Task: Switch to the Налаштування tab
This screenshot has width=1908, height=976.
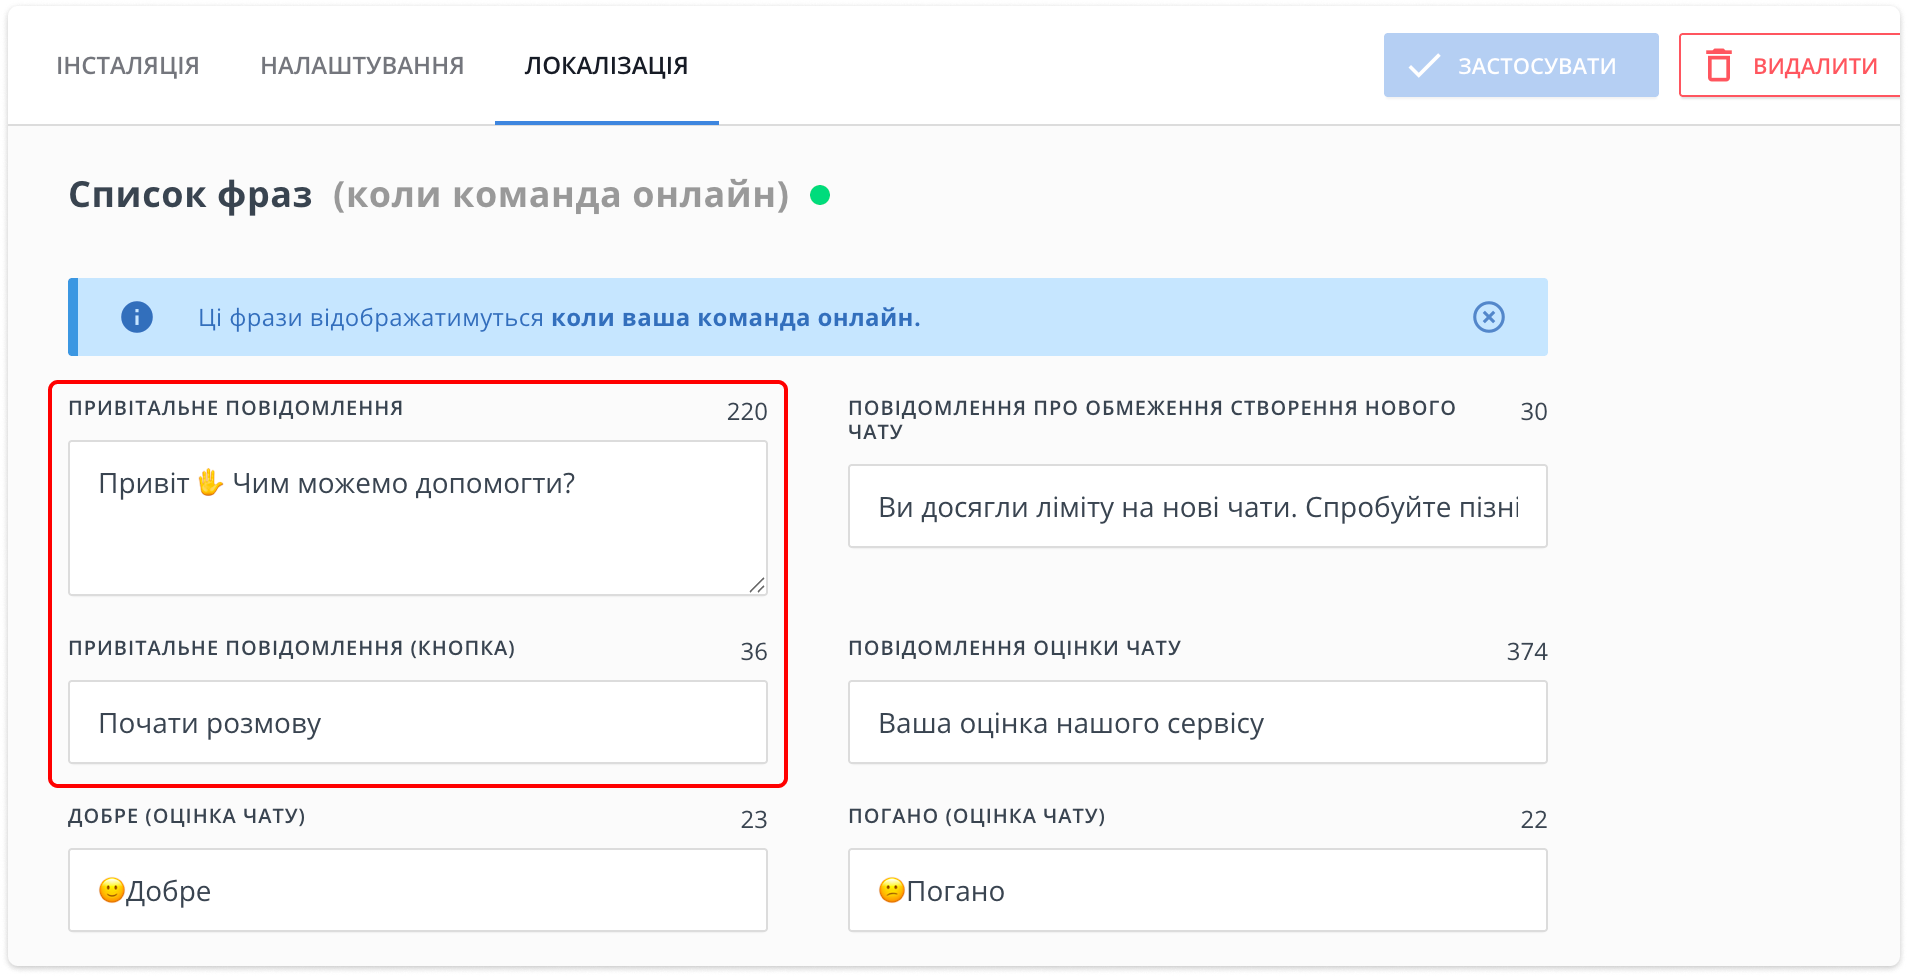Action: click(362, 65)
